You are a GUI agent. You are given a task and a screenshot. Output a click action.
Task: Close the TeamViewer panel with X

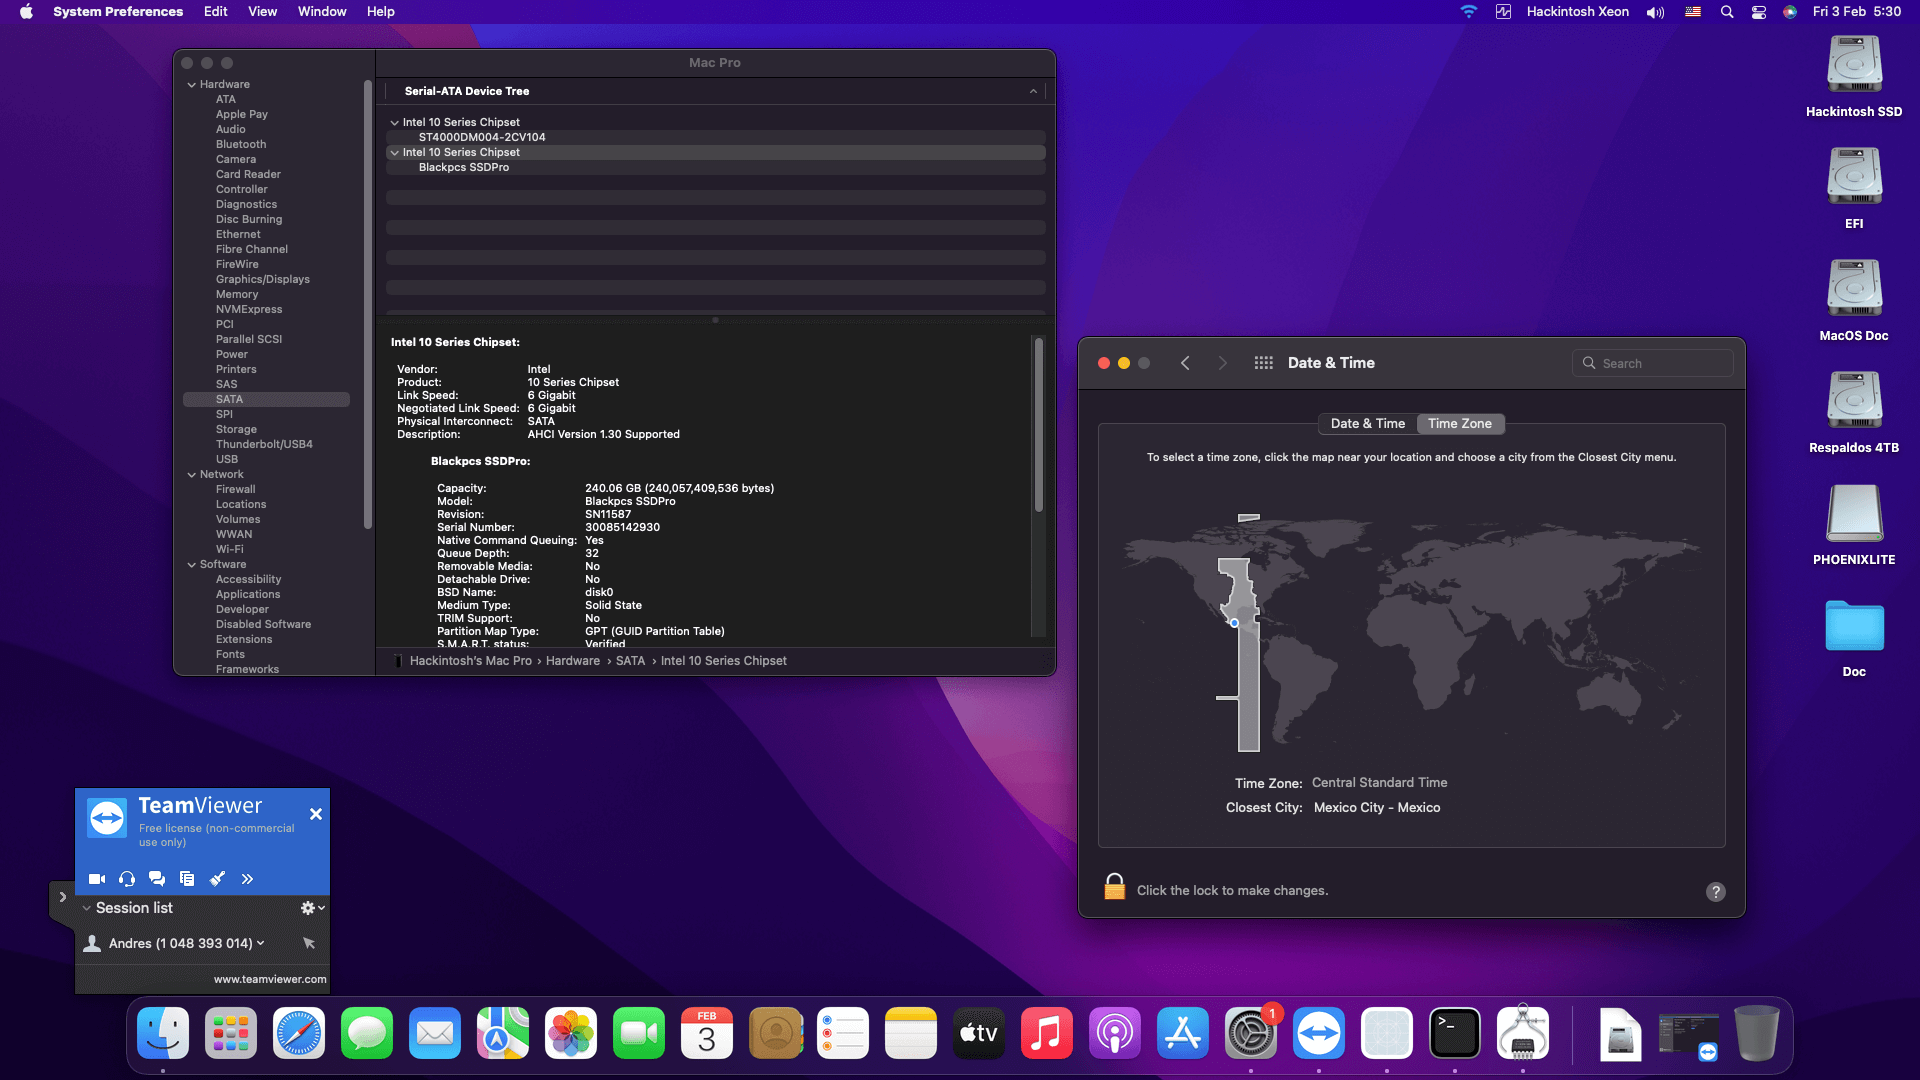[316, 814]
